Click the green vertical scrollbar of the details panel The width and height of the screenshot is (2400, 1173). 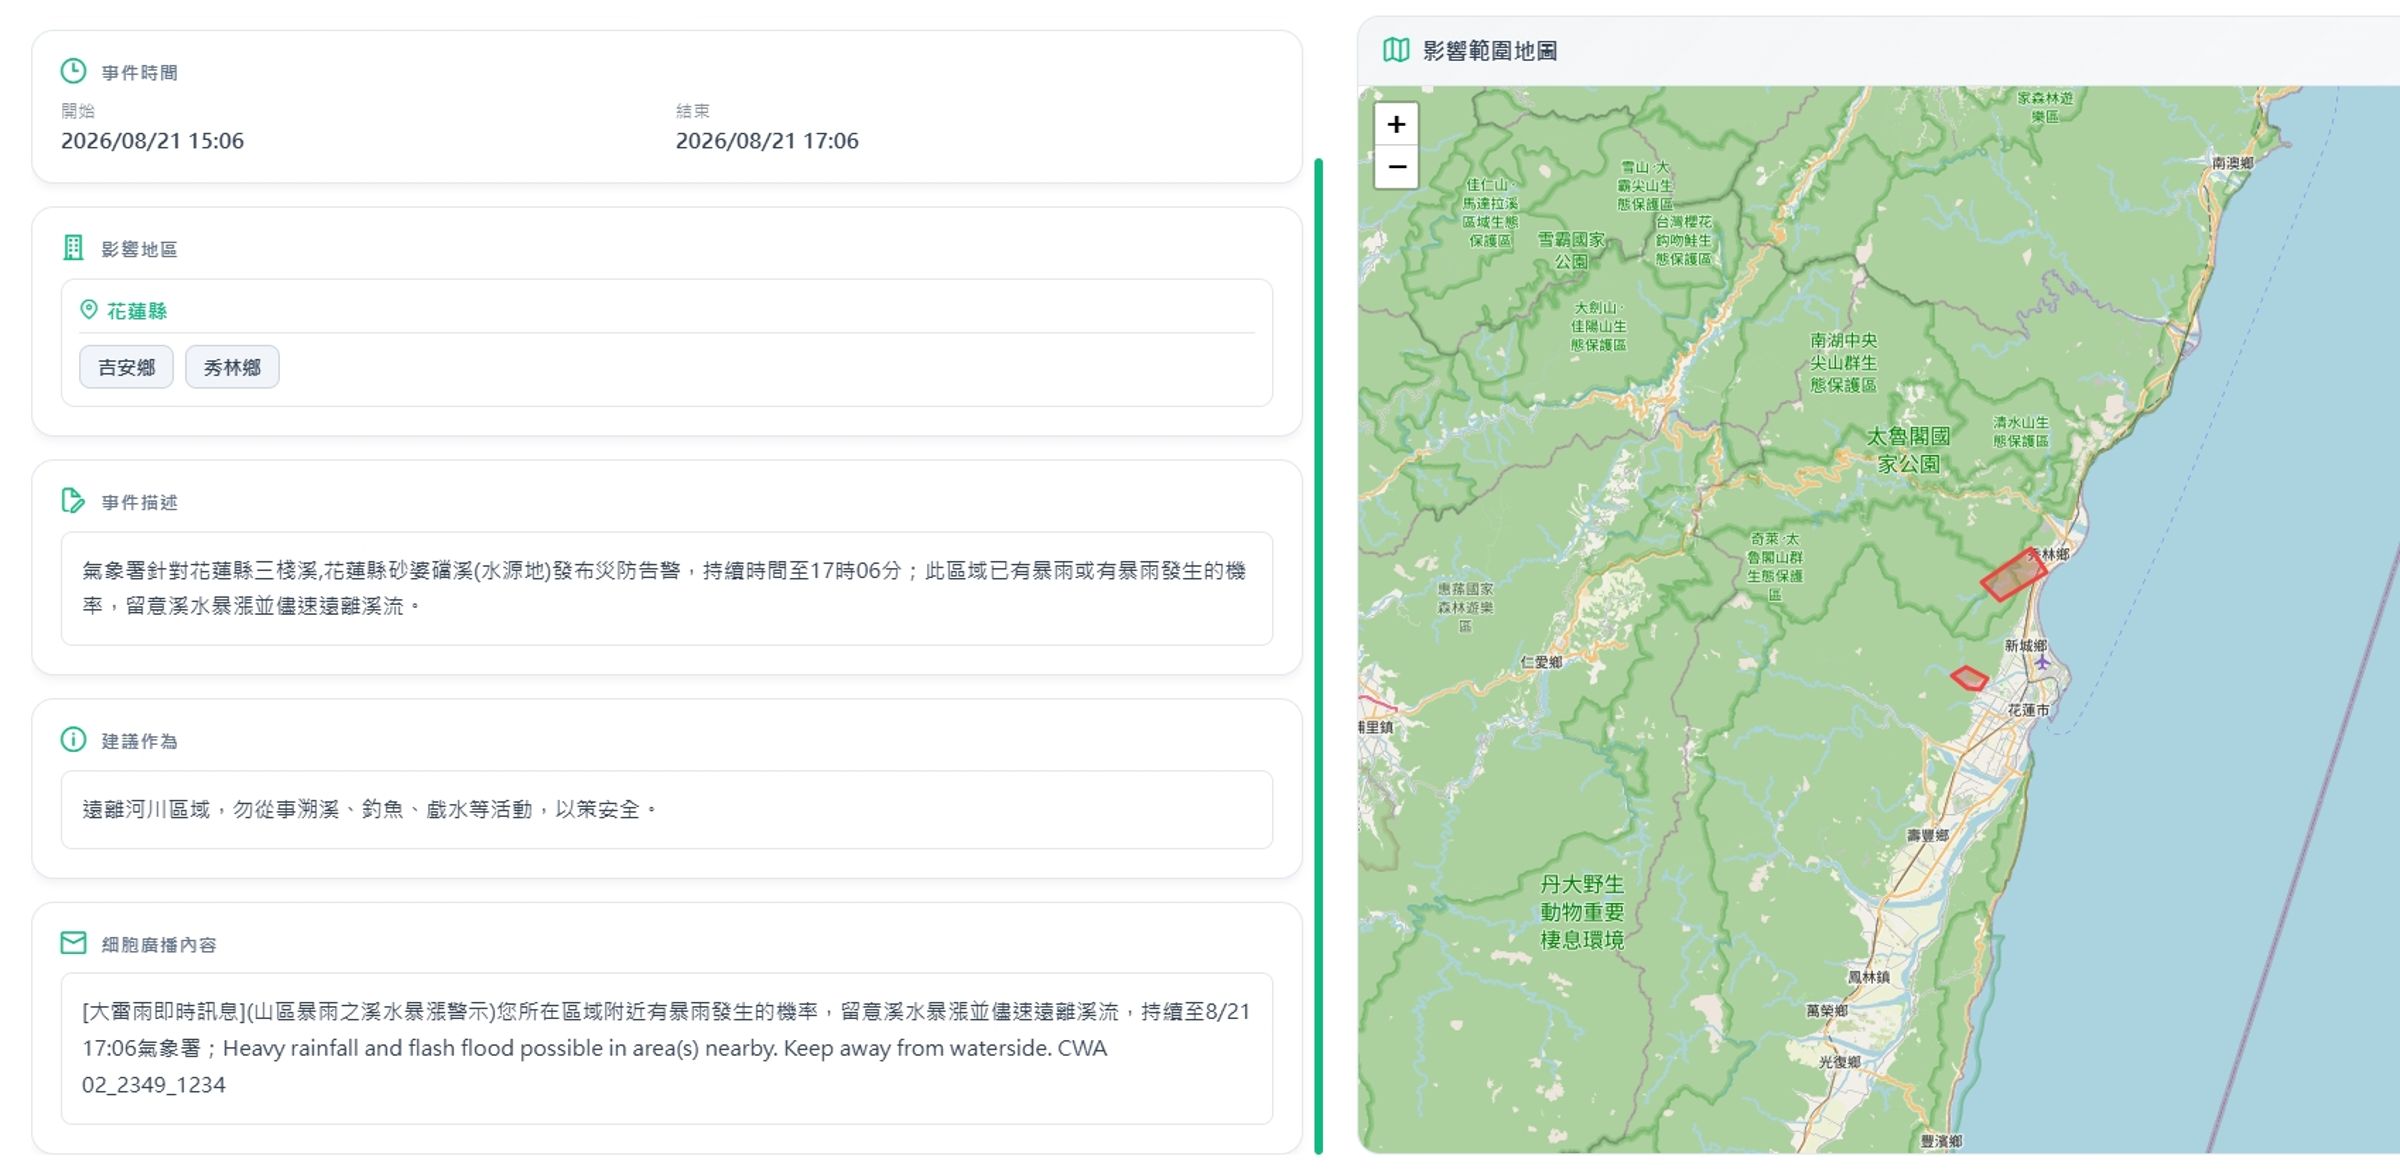coord(1318,656)
